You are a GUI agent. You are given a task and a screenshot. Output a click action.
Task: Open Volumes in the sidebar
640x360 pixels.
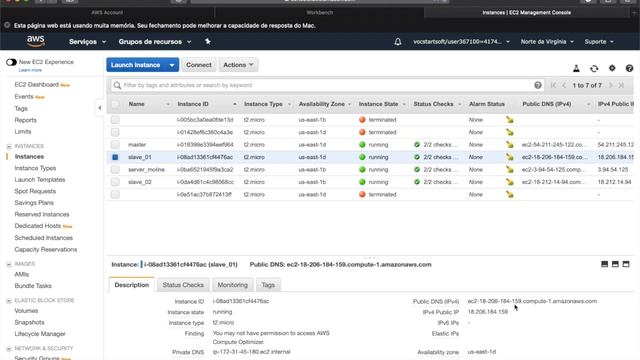[26, 311]
